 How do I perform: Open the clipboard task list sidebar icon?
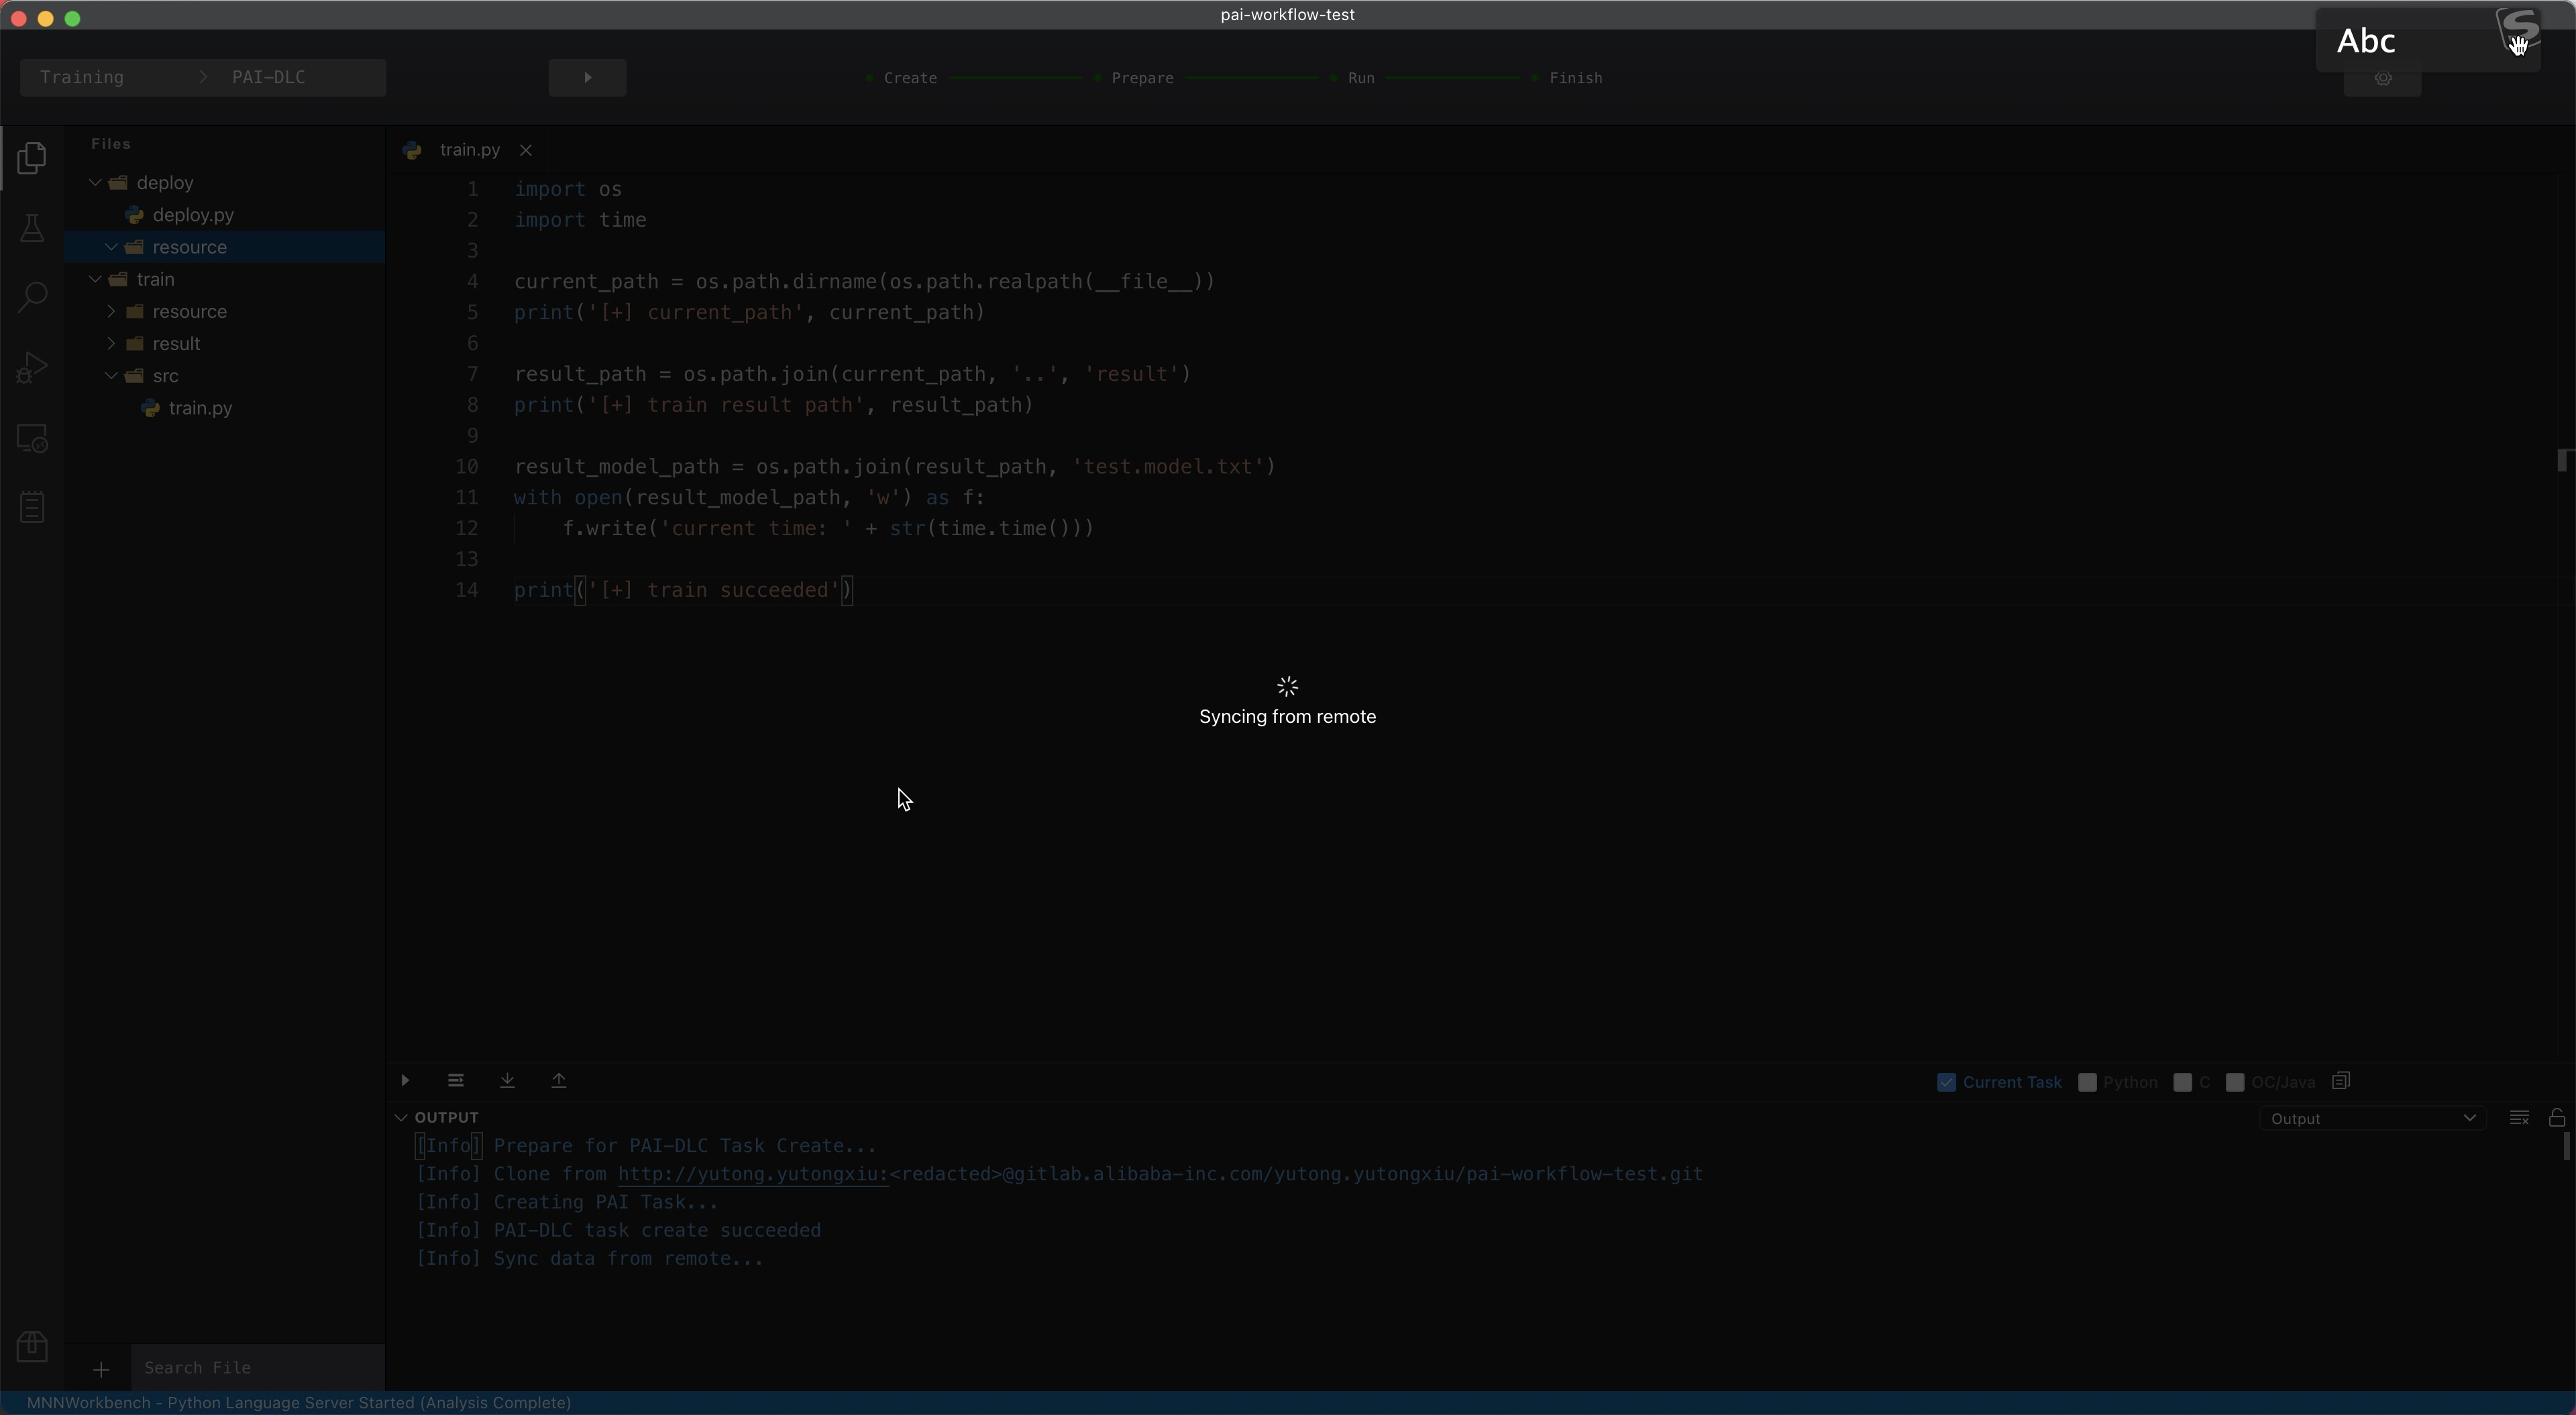(x=32, y=506)
